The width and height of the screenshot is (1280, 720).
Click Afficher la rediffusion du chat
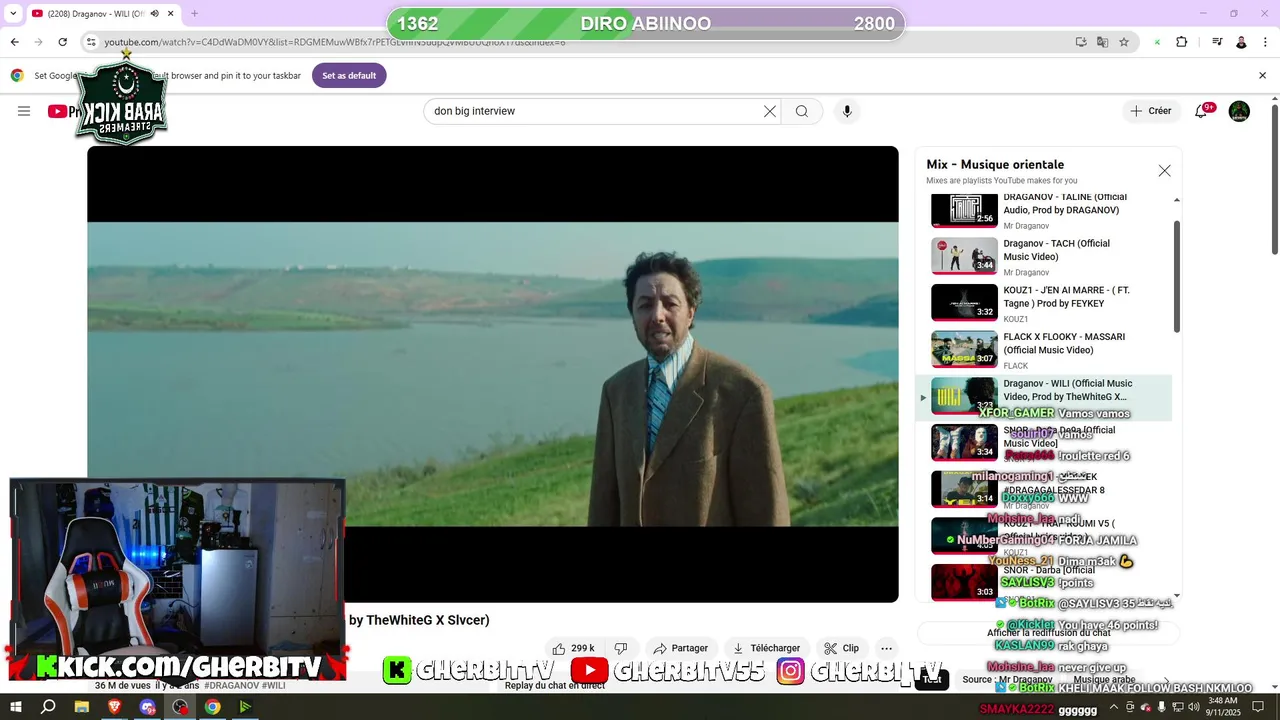click(1049, 633)
